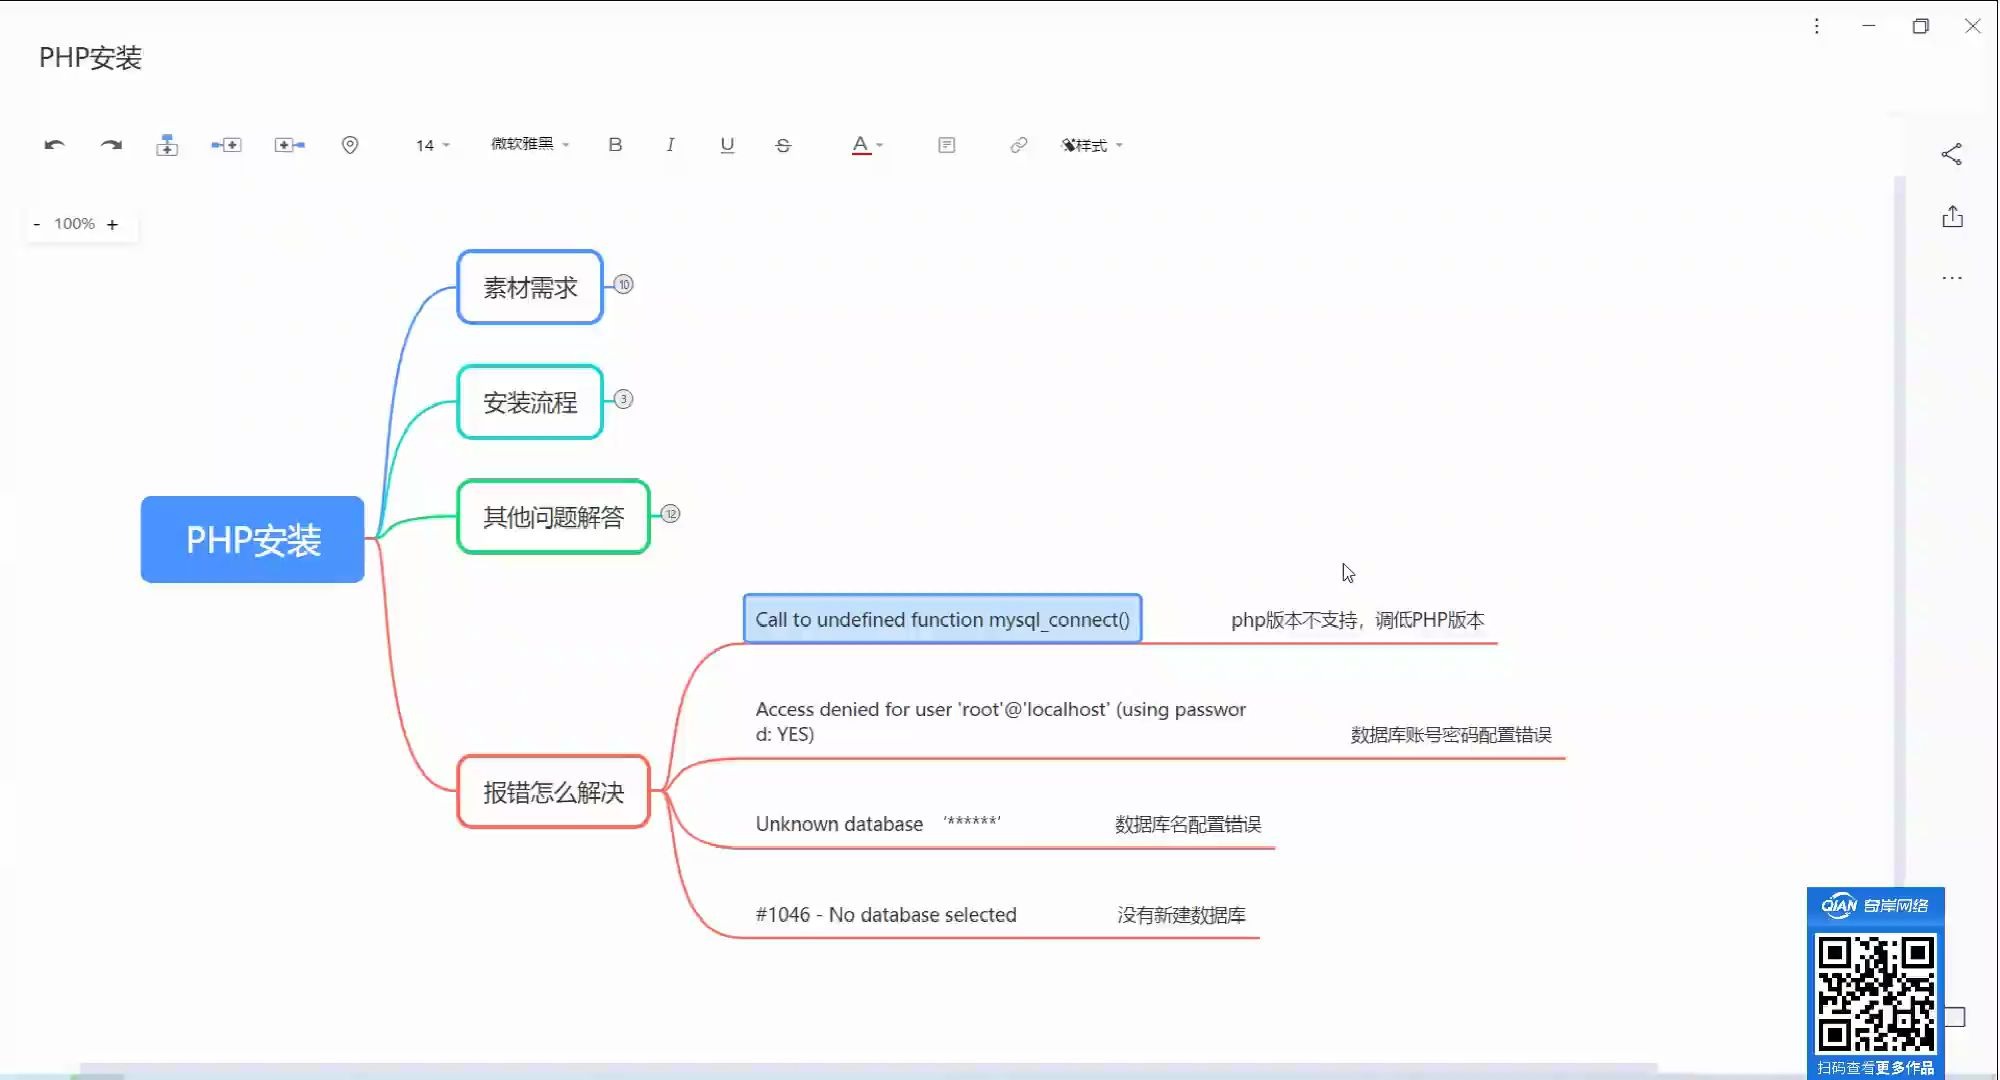
Task: Select 数据库名配置错误 node
Action: (x=1188, y=824)
